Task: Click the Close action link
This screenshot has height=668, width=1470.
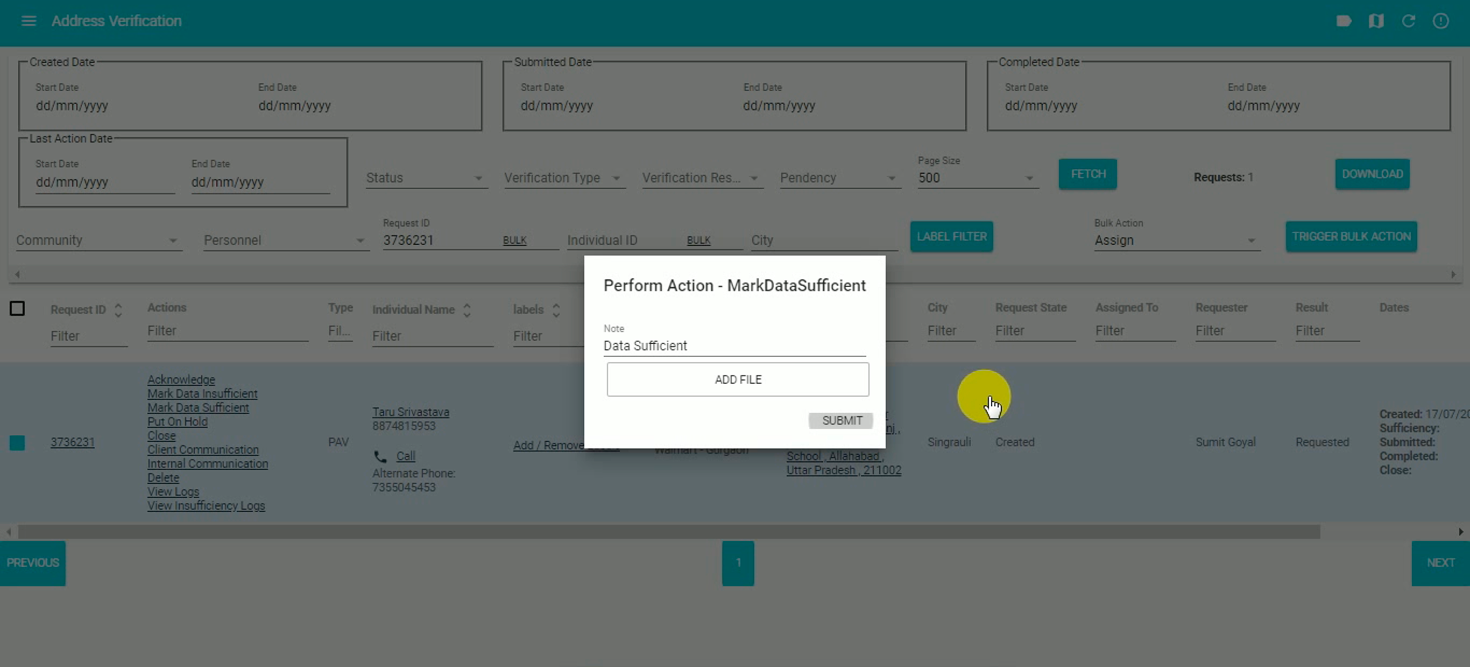Action: [161, 436]
